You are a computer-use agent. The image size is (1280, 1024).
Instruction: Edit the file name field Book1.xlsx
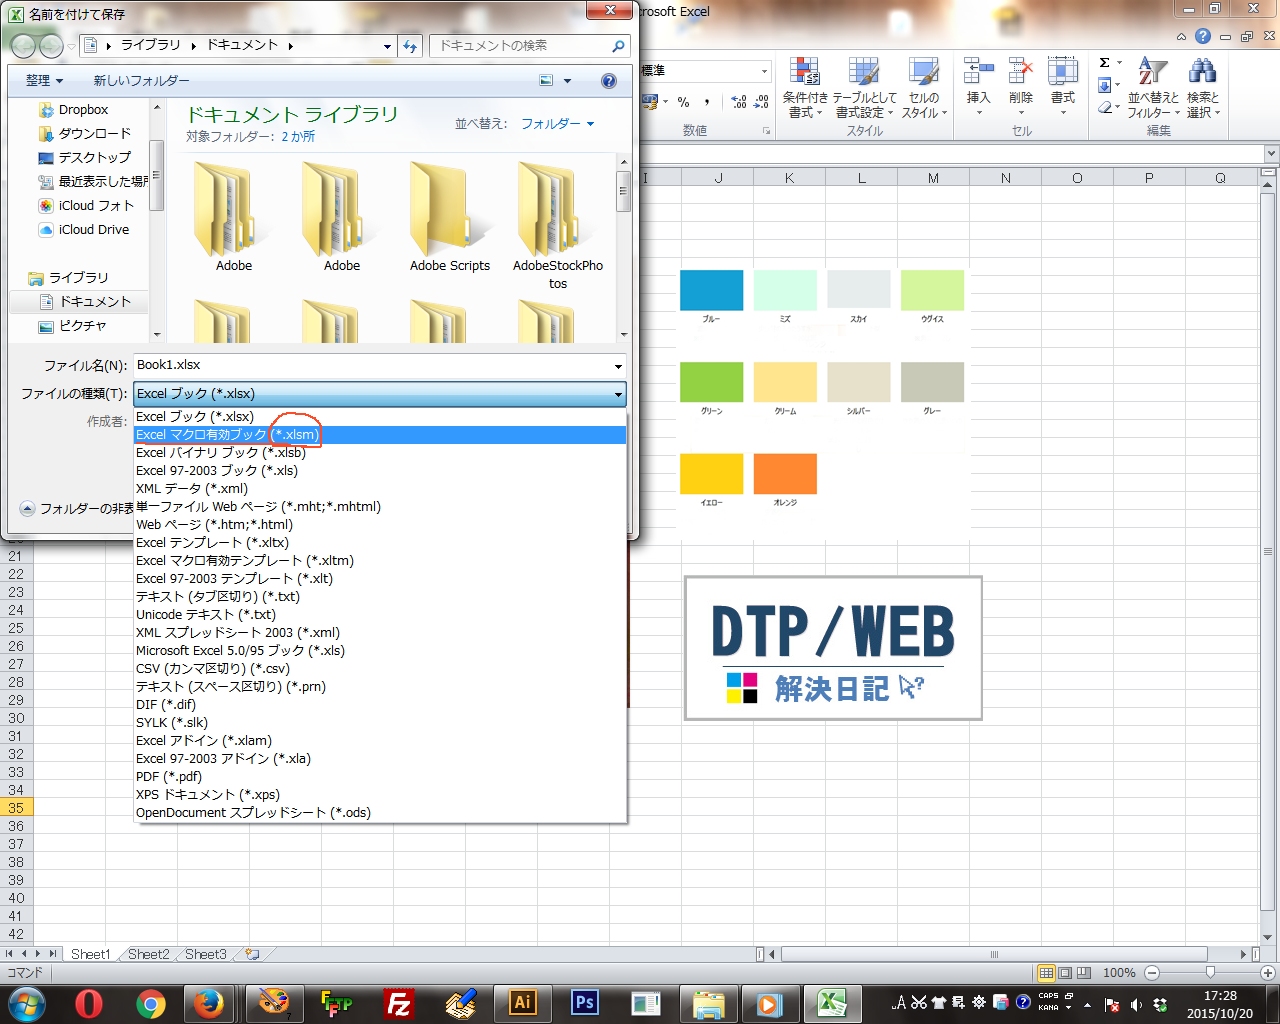click(372, 366)
